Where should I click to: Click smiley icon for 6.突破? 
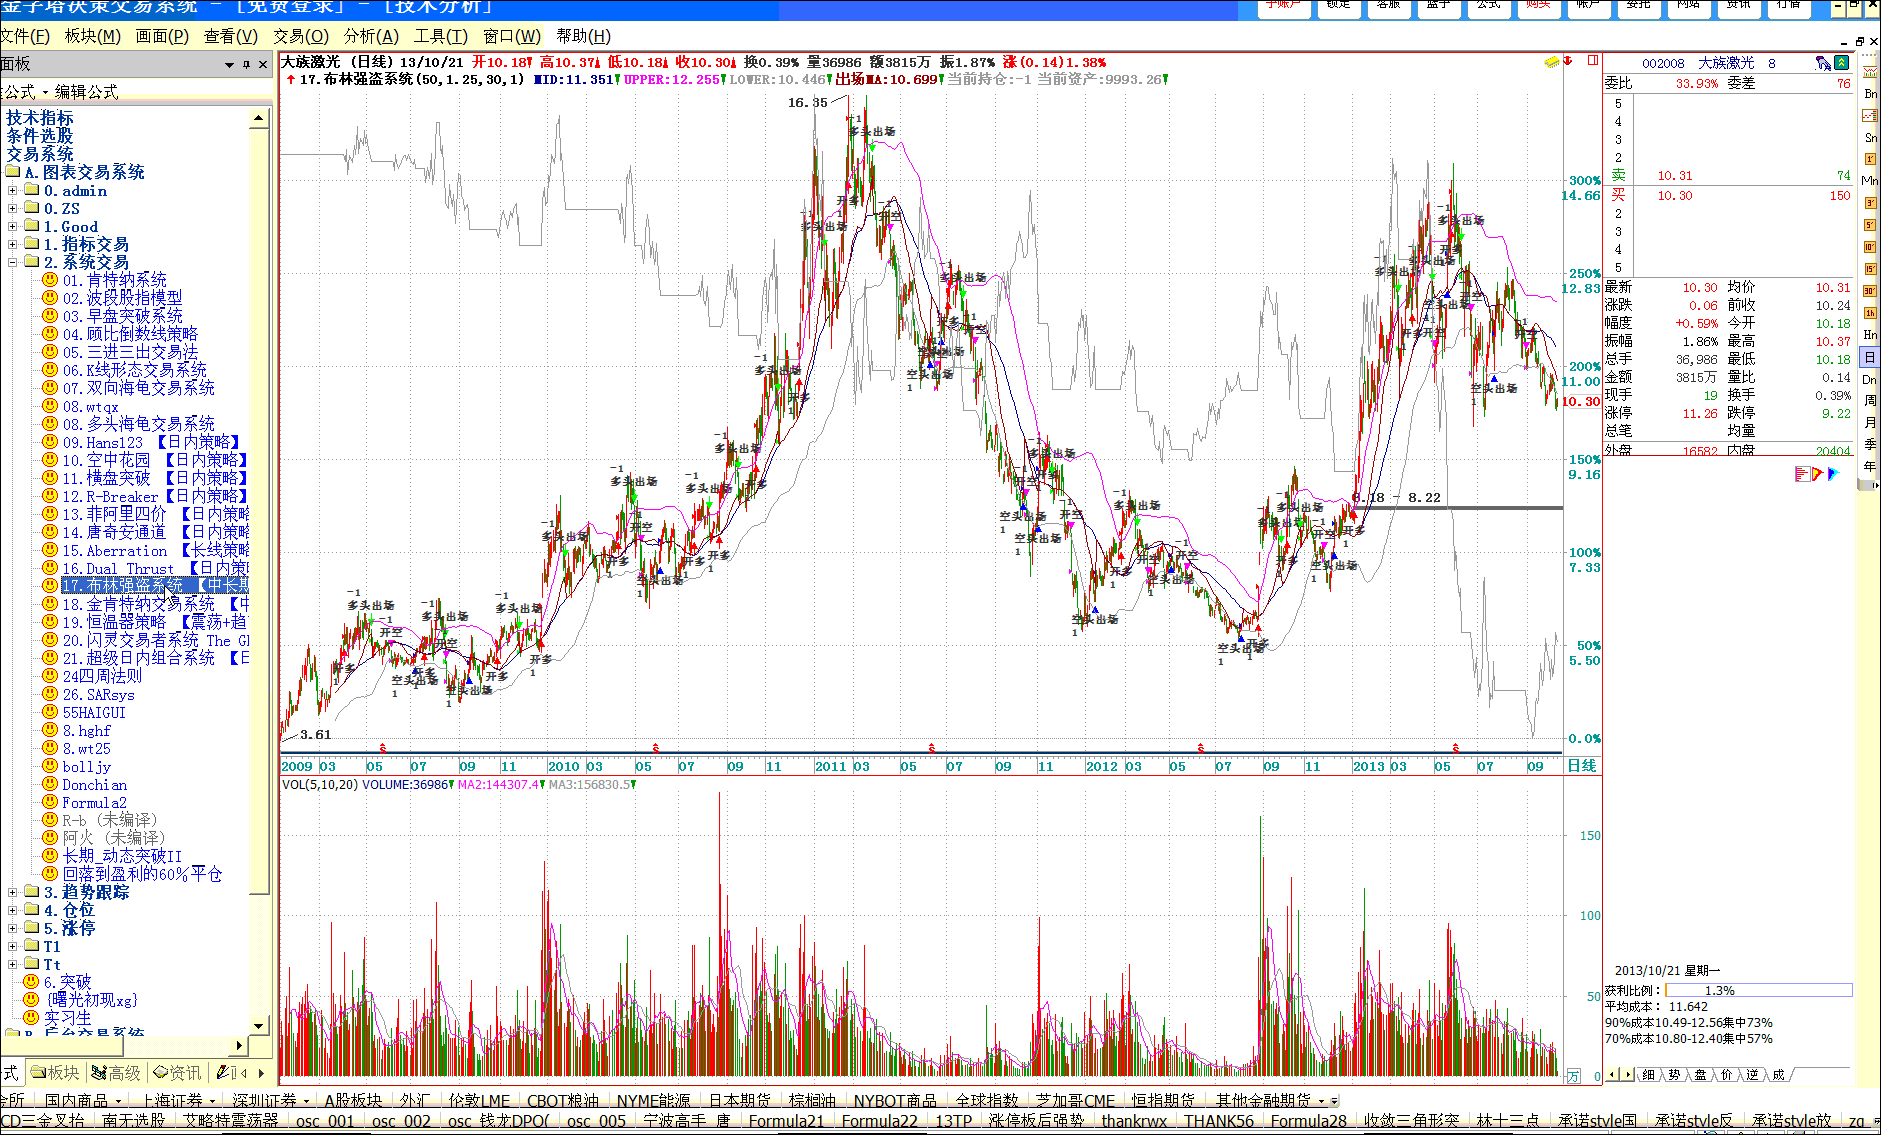(30, 982)
